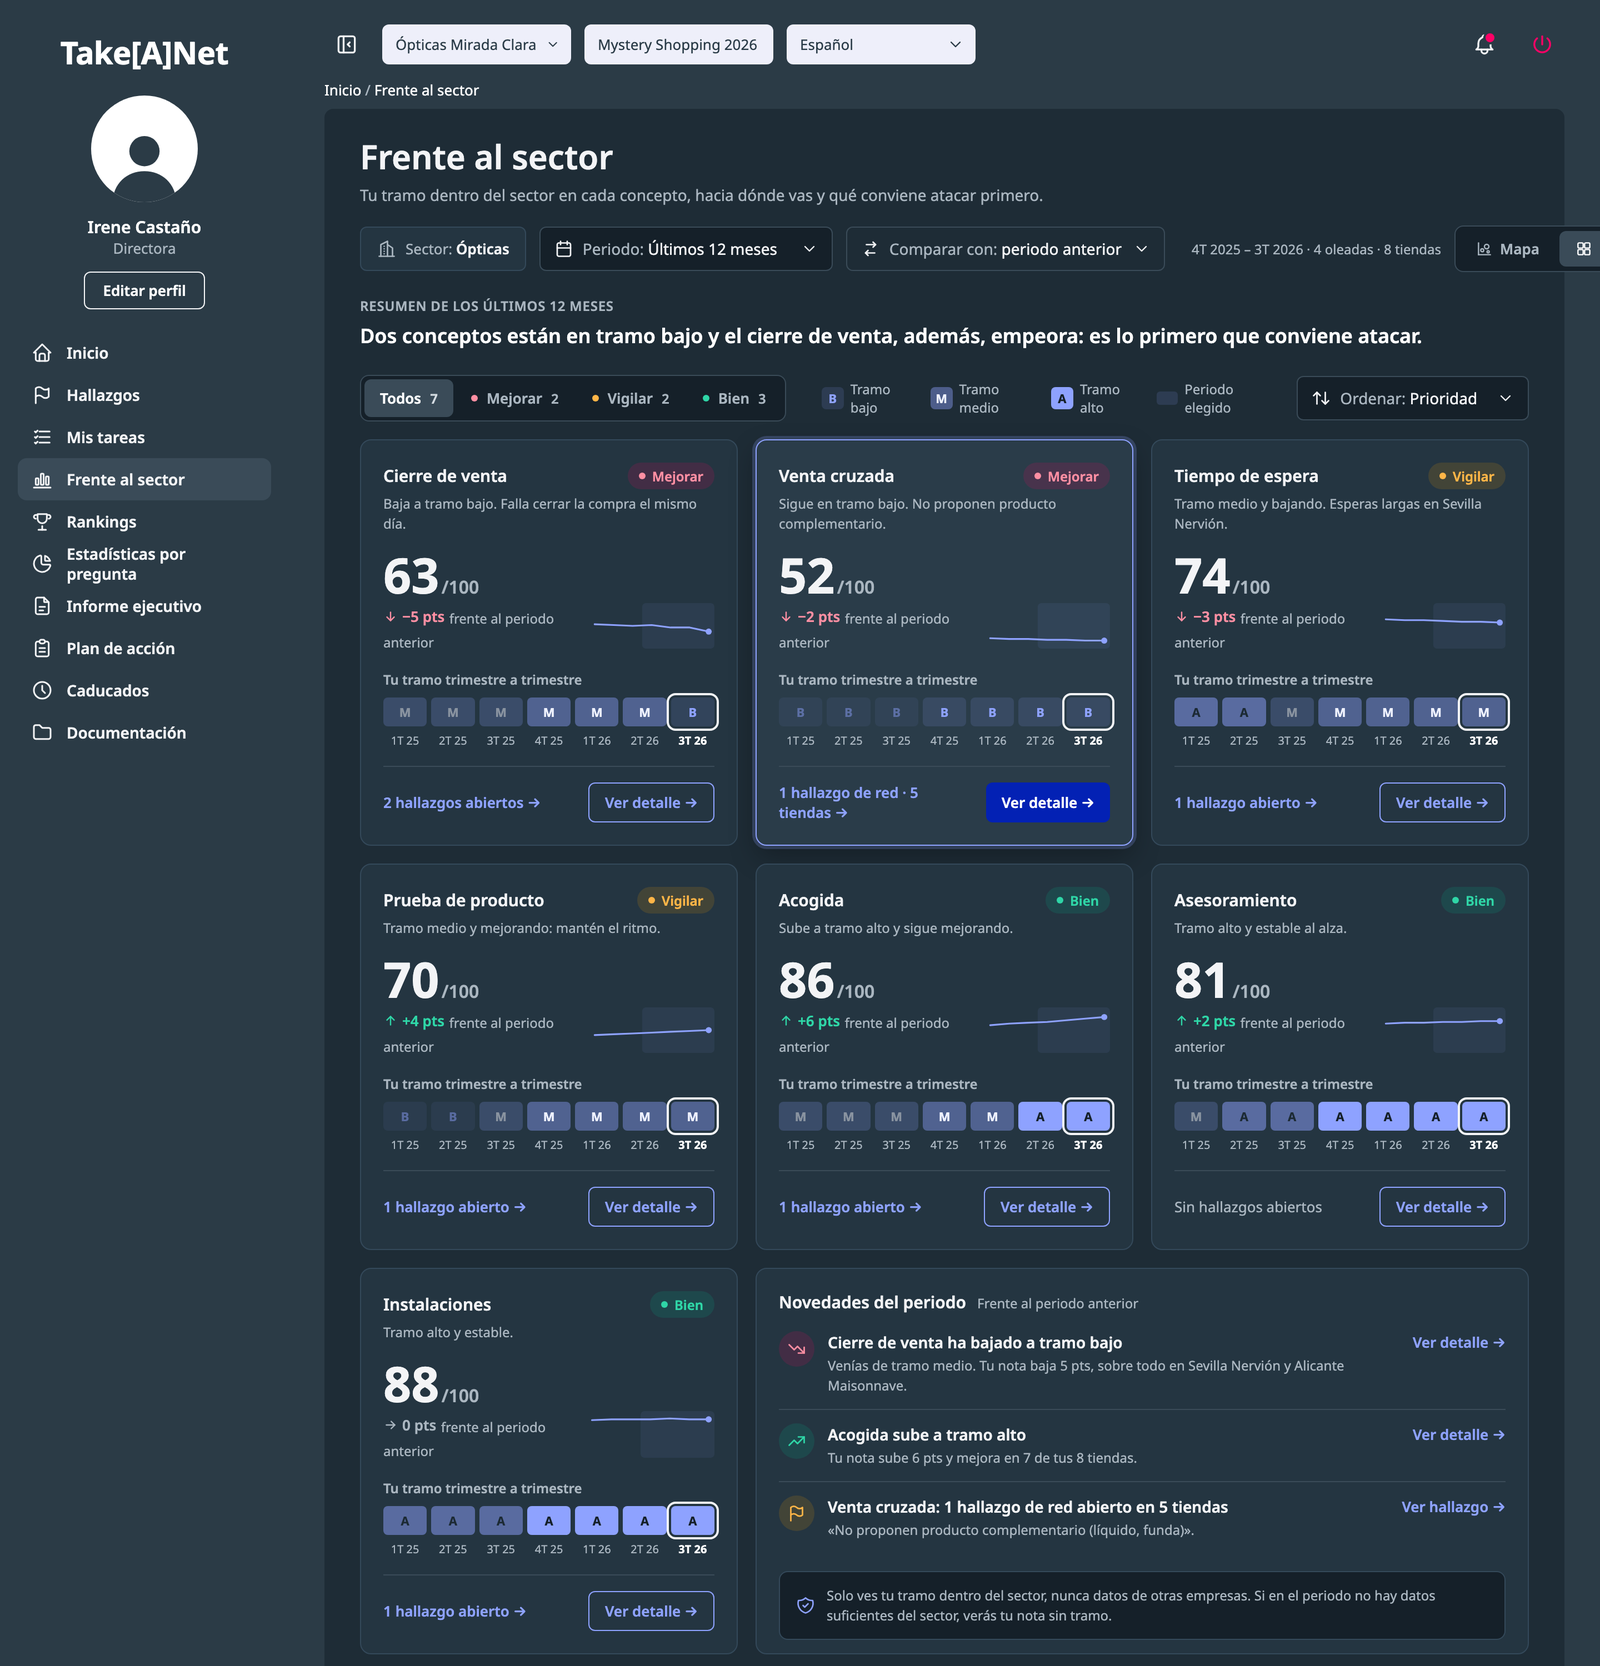
Task: Filter cards by Todos 7
Action: tap(408, 399)
